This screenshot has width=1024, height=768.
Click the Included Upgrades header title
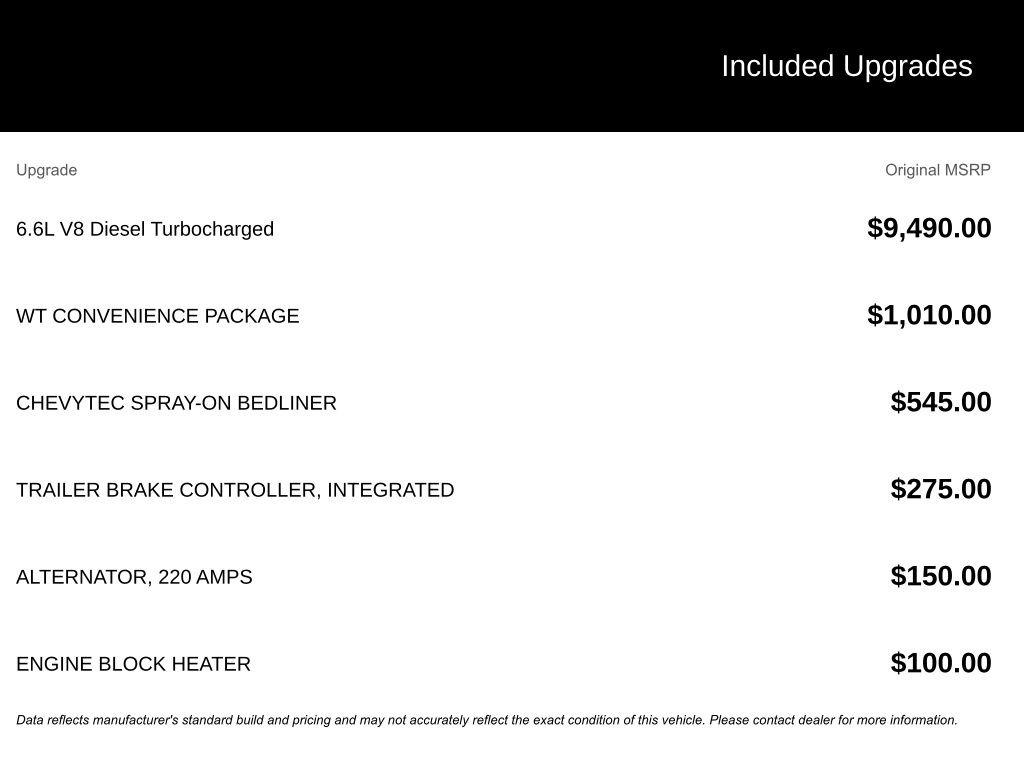click(x=846, y=66)
